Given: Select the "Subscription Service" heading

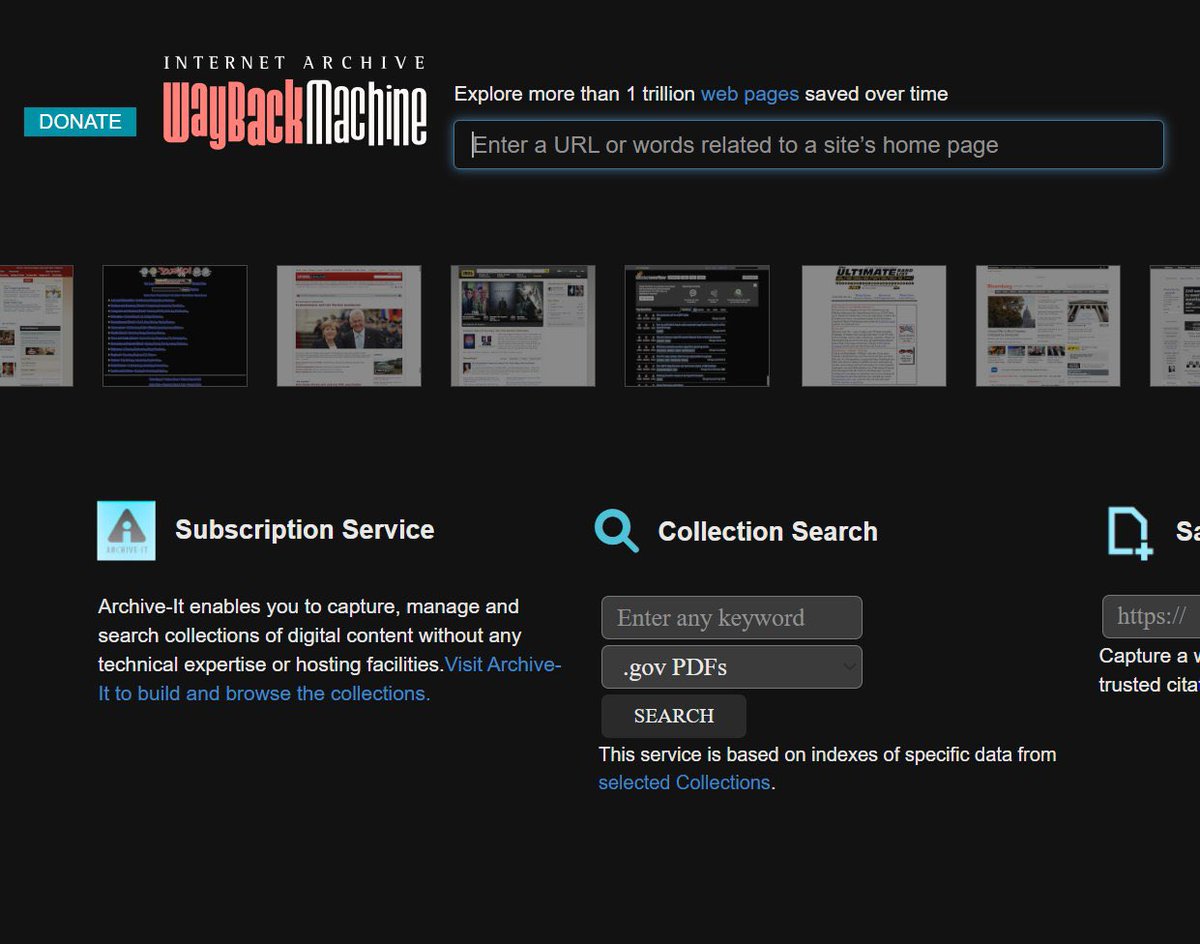Looking at the screenshot, I should click(305, 530).
